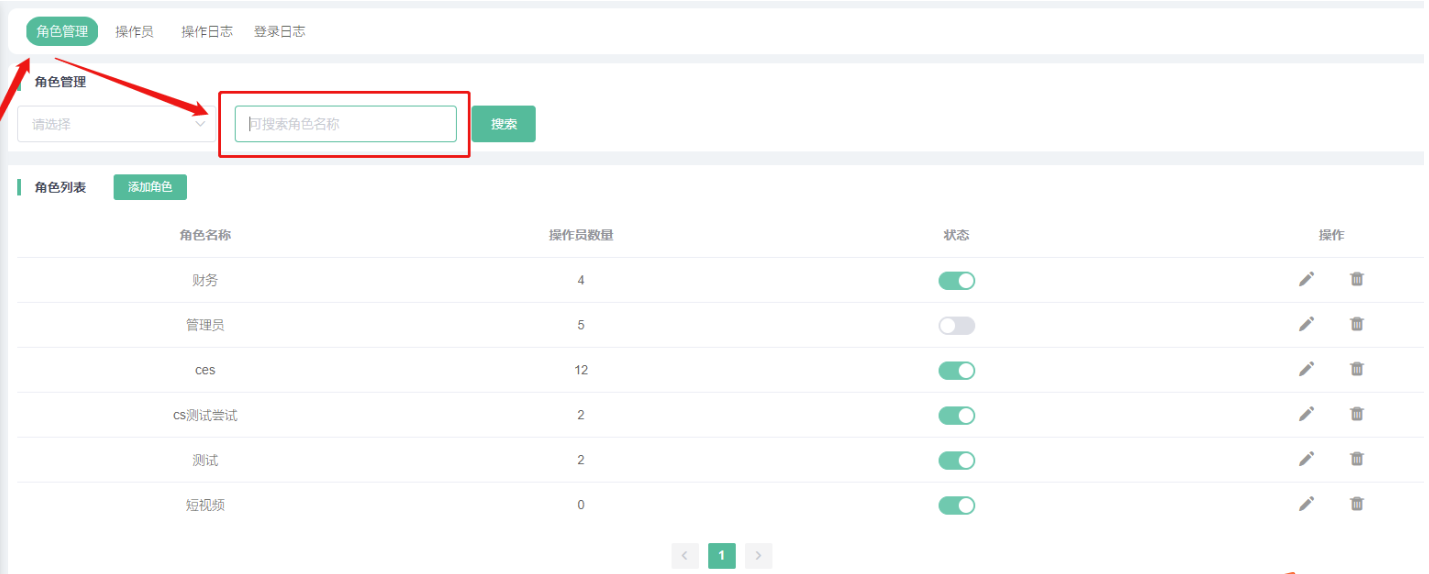Click the 添加角色 button
Screen dimensions: 1429x574
tap(150, 187)
